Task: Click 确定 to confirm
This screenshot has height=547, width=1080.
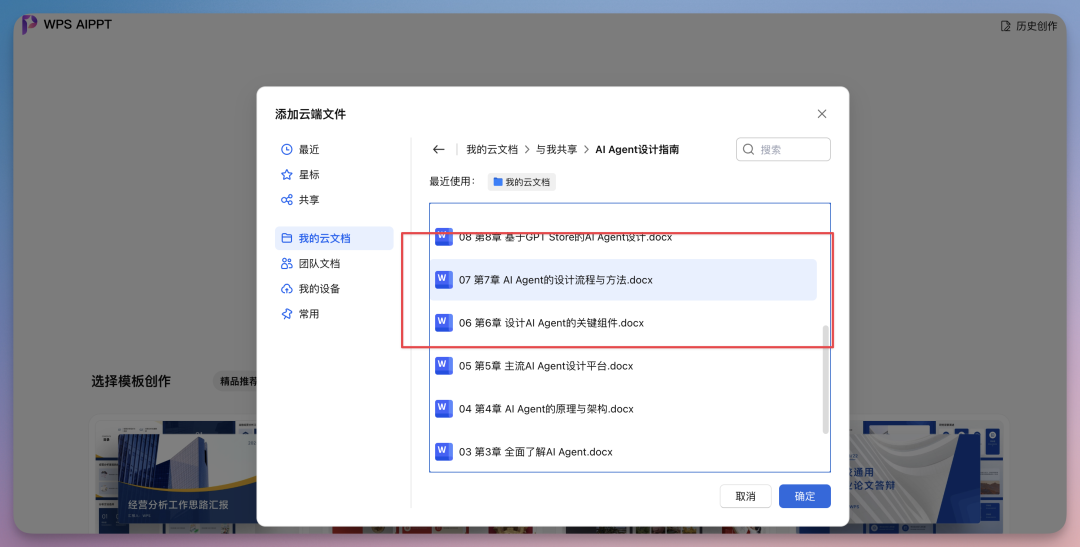Action: click(x=804, y=496)
